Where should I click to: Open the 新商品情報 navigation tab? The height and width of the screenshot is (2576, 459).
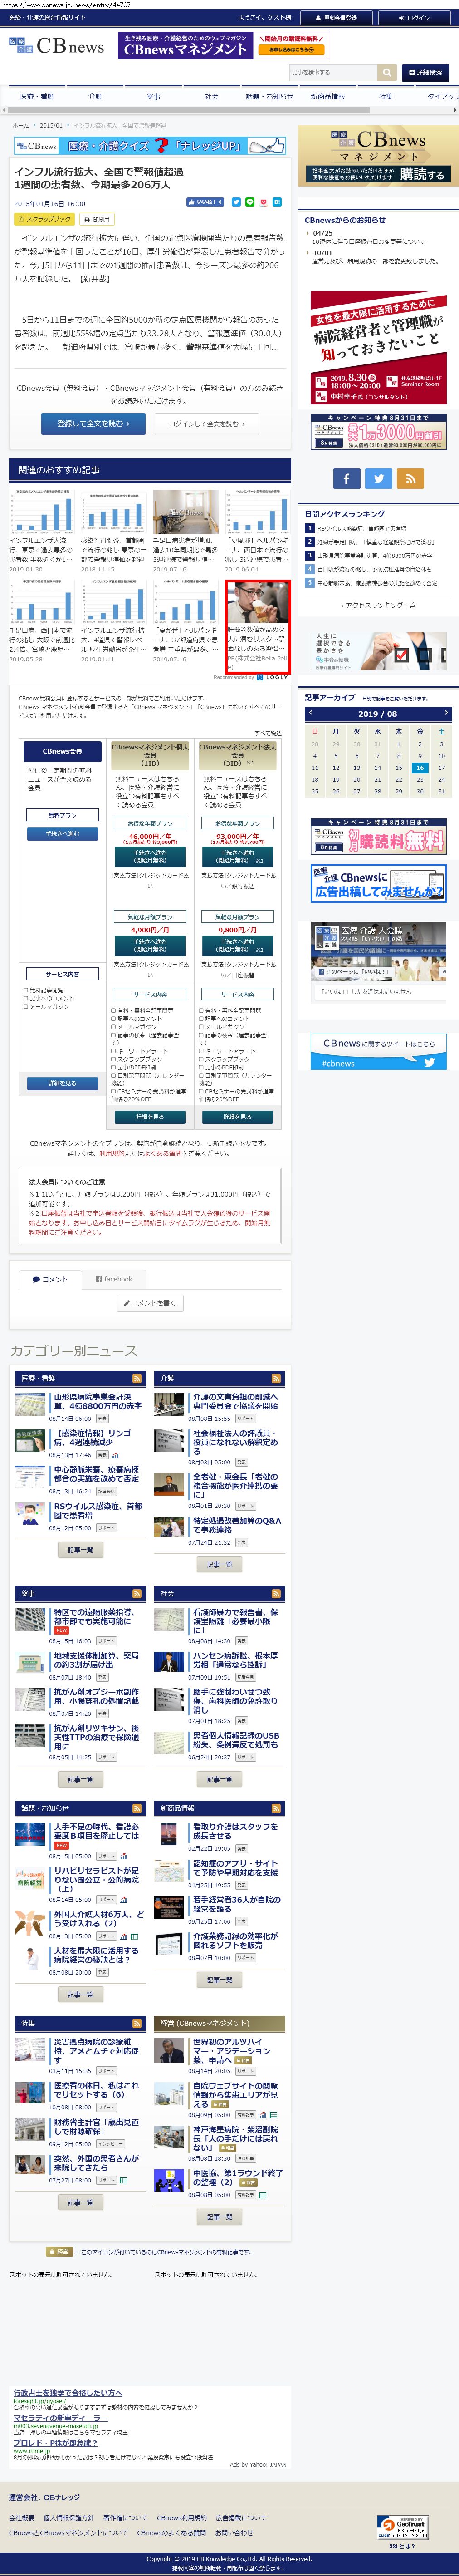click(x=327, y=97)
